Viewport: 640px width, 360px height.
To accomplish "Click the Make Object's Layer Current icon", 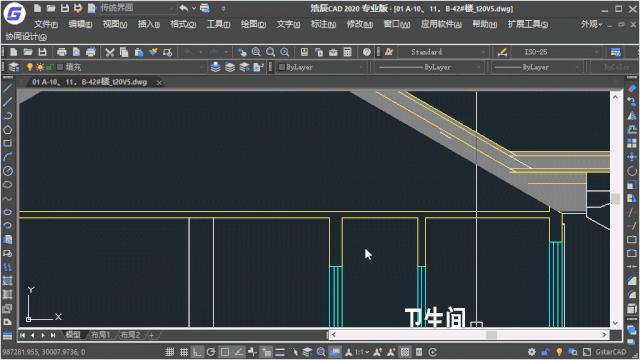I will tap(216, 67).
